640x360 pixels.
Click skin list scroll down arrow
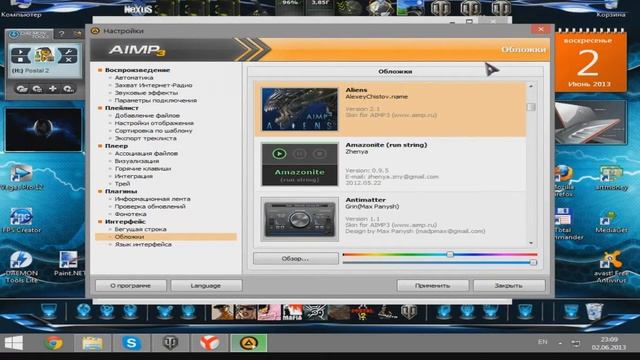[x=531, y=243]
